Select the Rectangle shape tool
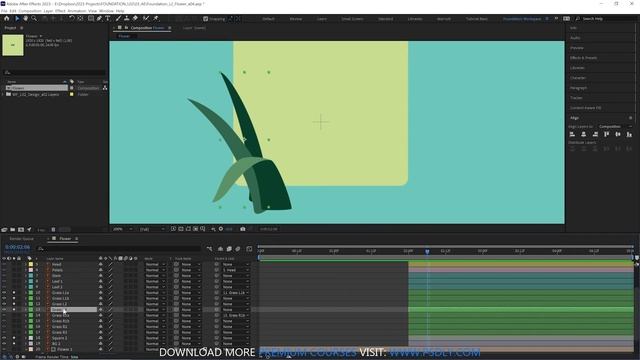Viewport: 640px width, 360px height. tap(91, 18)
